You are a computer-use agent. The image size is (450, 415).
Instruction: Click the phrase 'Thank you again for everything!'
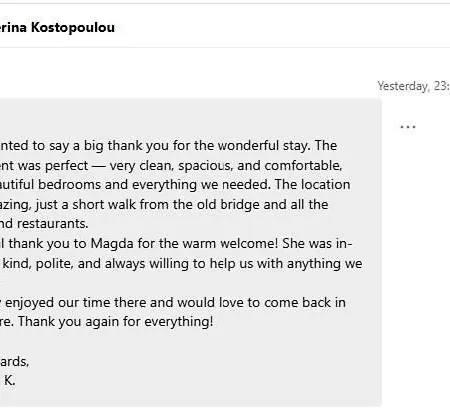[x=115, y=322]
